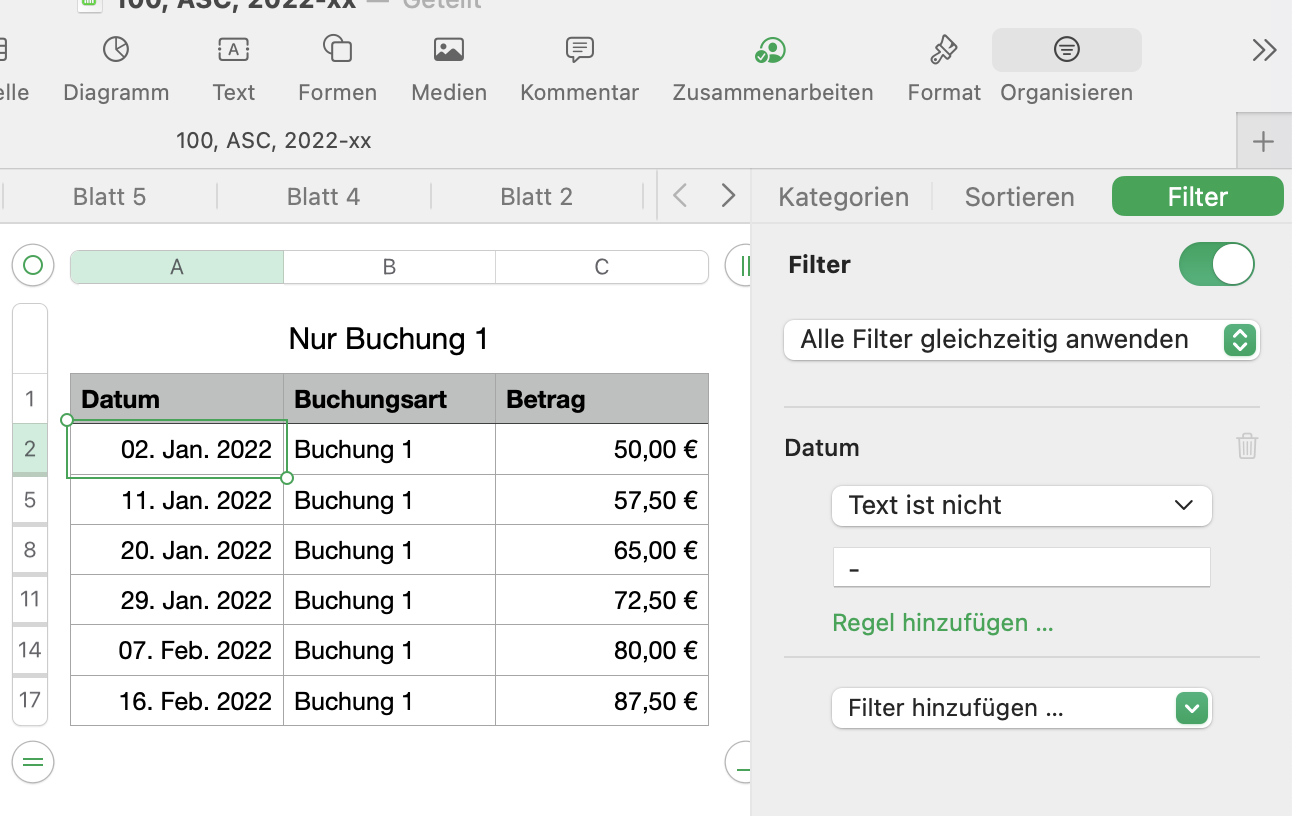This screenshot has width=1292, height=816.
Task: Open the Diagramm chart tool
Action: [x=116, y=67]
